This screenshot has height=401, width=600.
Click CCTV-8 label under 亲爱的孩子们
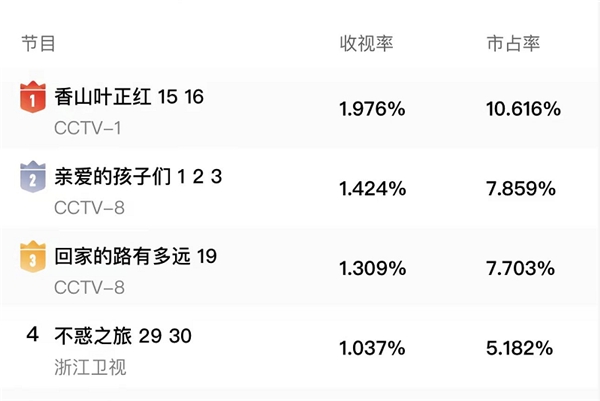click(90, 208)
